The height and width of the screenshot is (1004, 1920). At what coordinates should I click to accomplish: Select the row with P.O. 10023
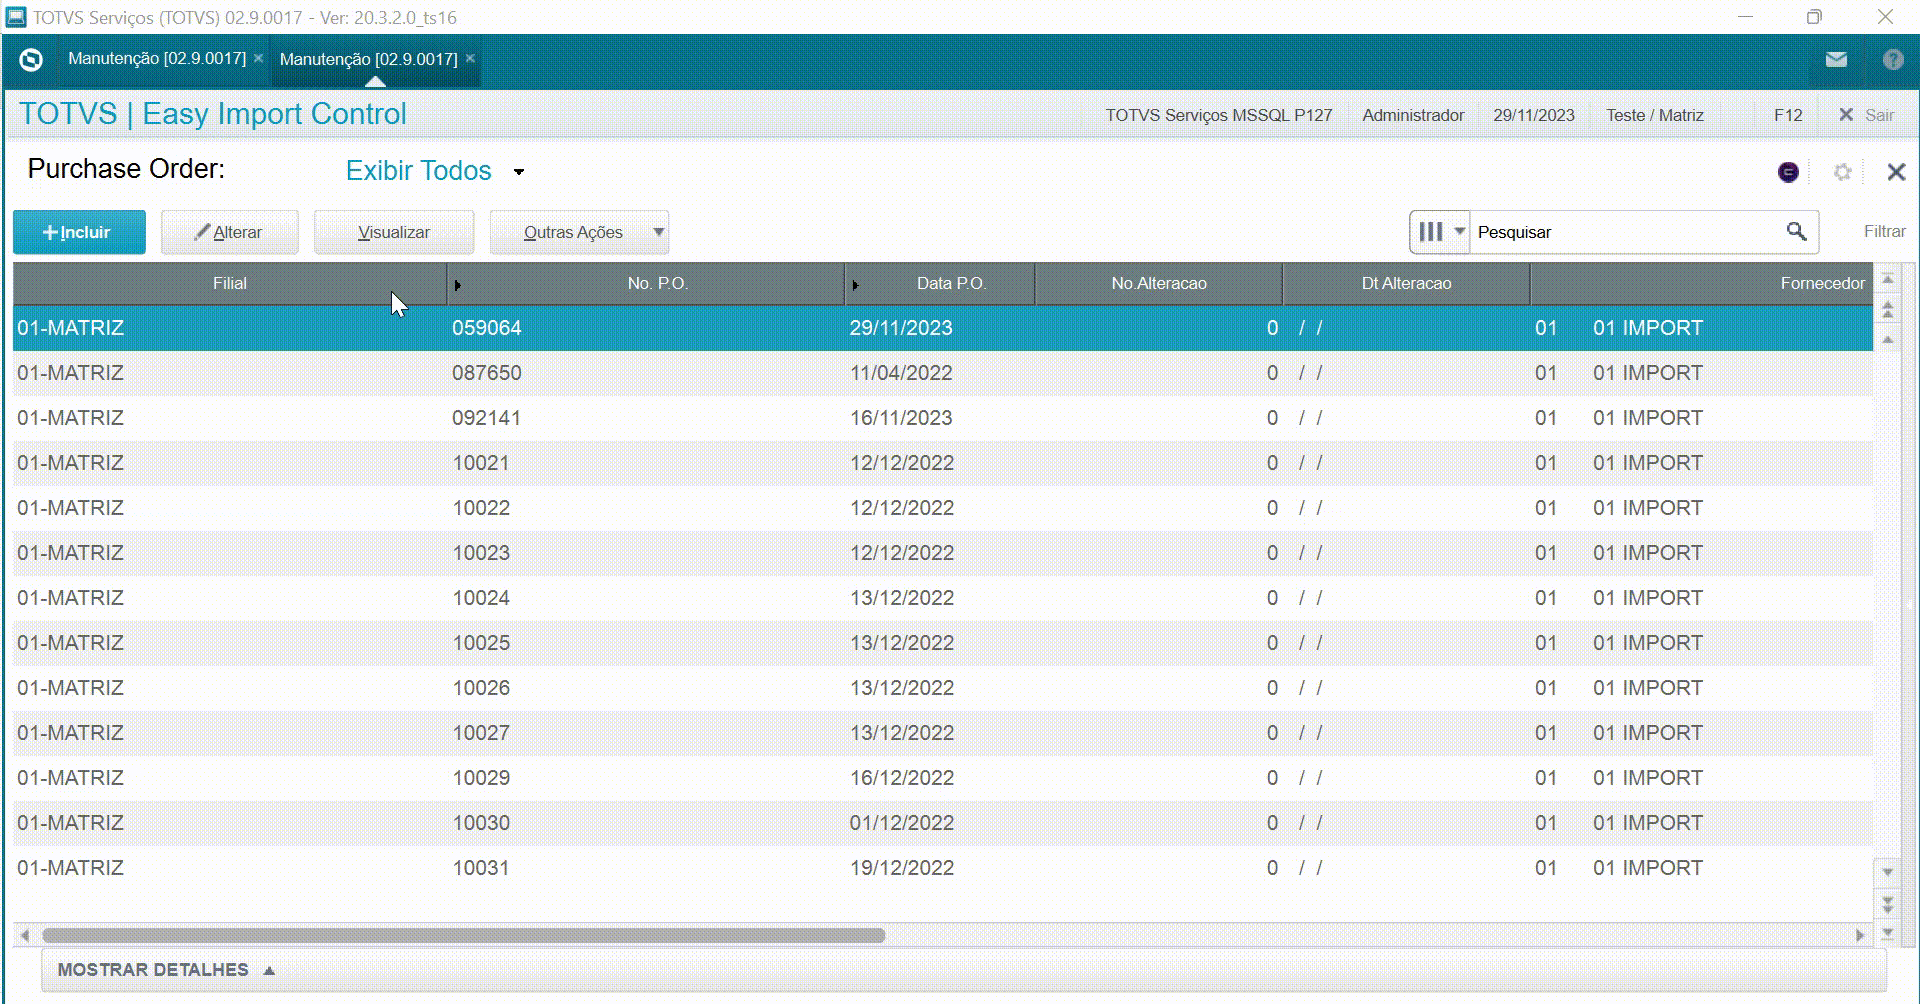942,553
